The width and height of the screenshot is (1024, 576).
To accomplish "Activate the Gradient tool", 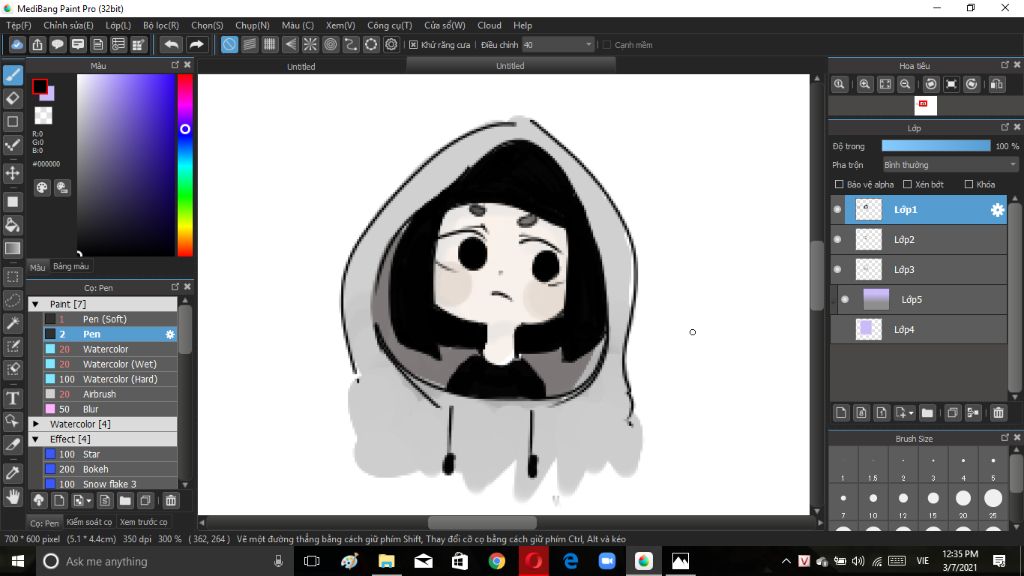I will 13,248.
